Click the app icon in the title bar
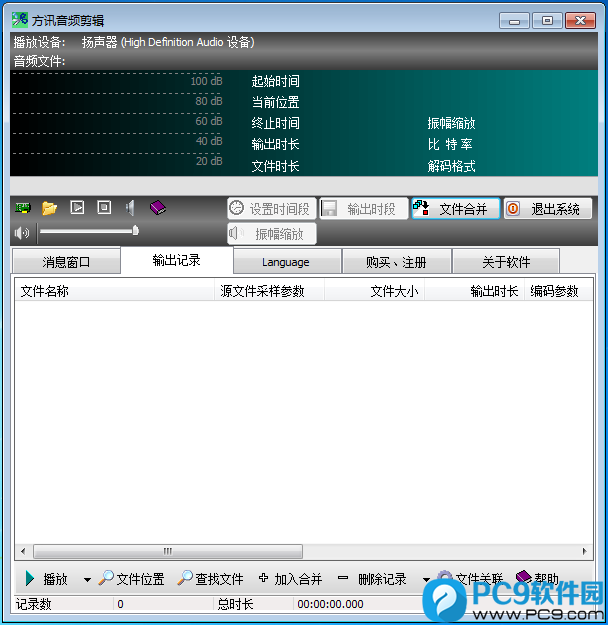The width and height of the screenshot is (608, 625). pyautogui.click(x=20, y=20)
